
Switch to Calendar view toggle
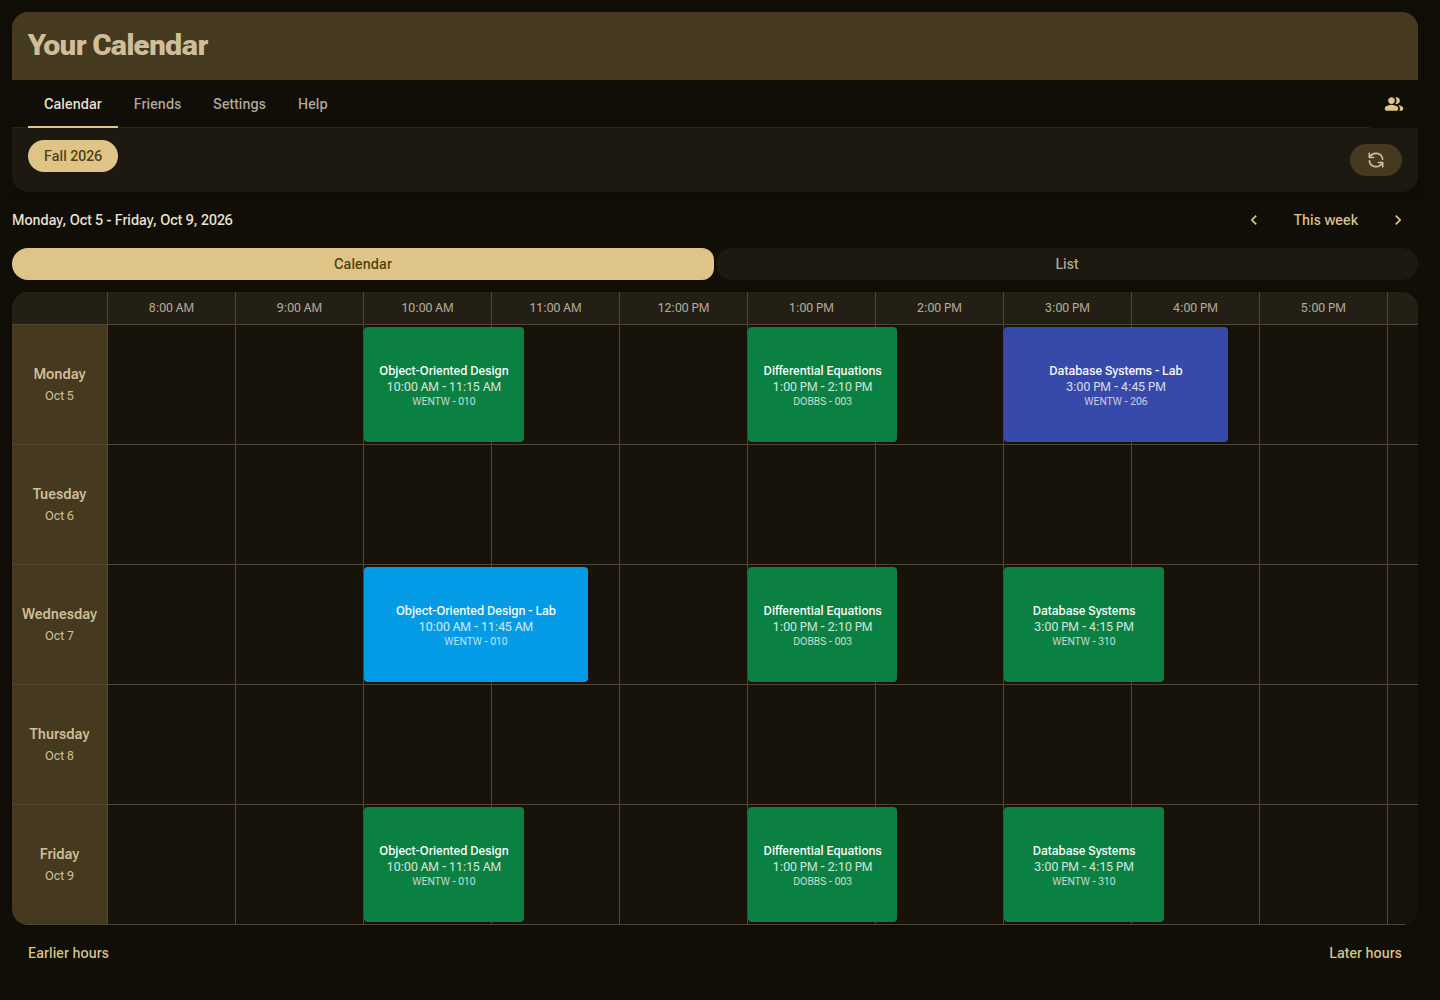pyautogui.click(x=363, y=264)
